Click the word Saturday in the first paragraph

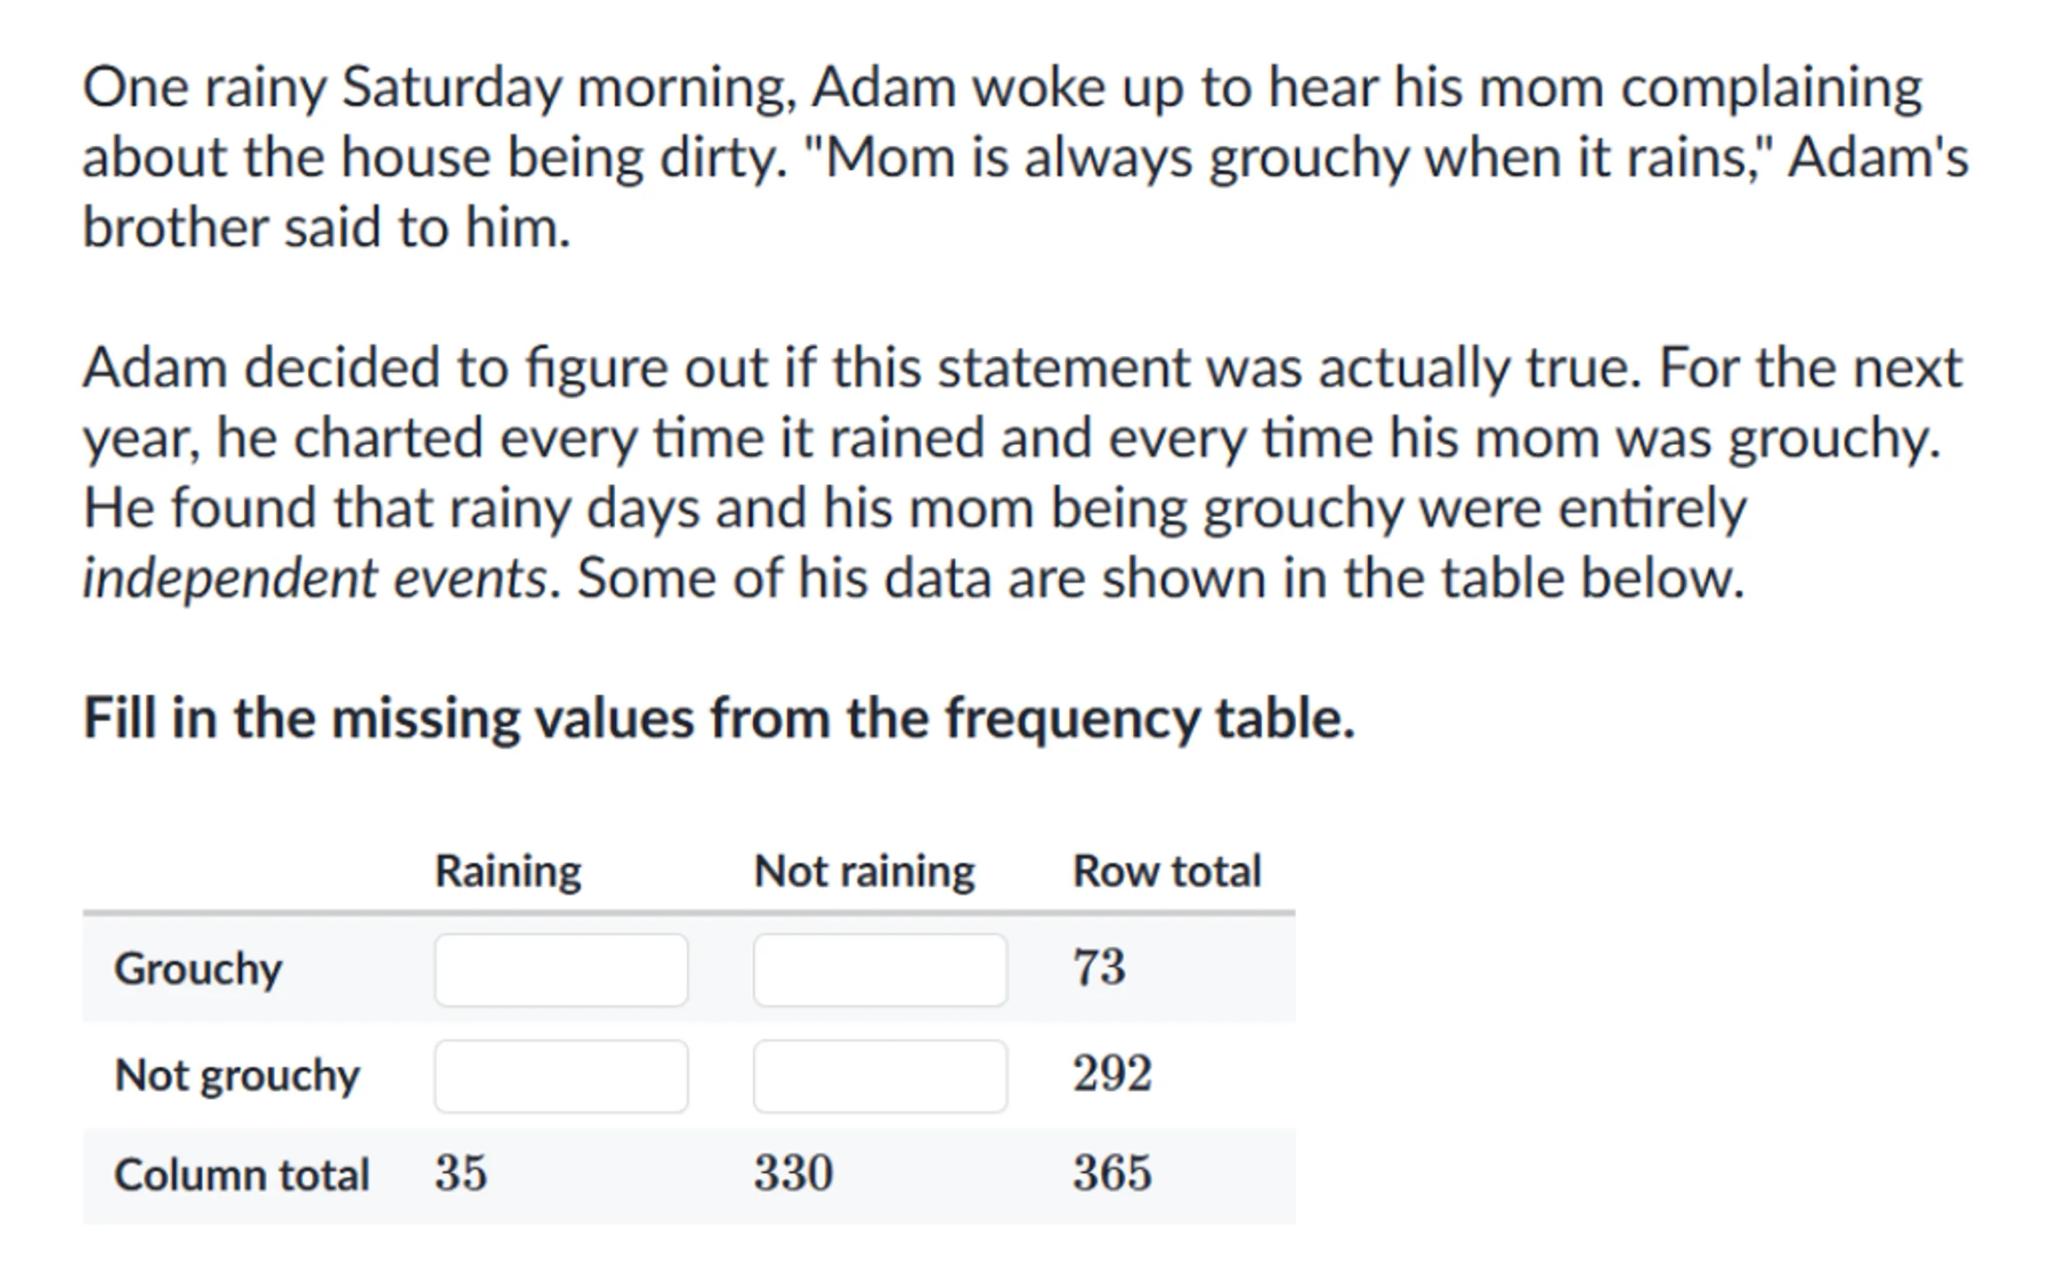pyautogui.click(x=452, y=87)
